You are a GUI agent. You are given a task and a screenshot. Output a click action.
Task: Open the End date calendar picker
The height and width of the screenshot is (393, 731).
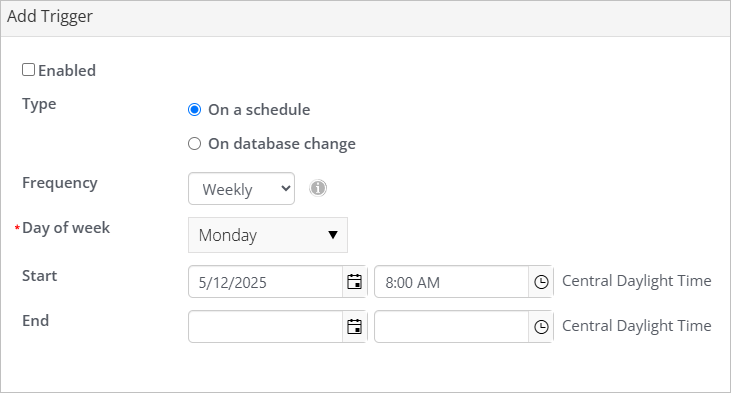point(354,326)
